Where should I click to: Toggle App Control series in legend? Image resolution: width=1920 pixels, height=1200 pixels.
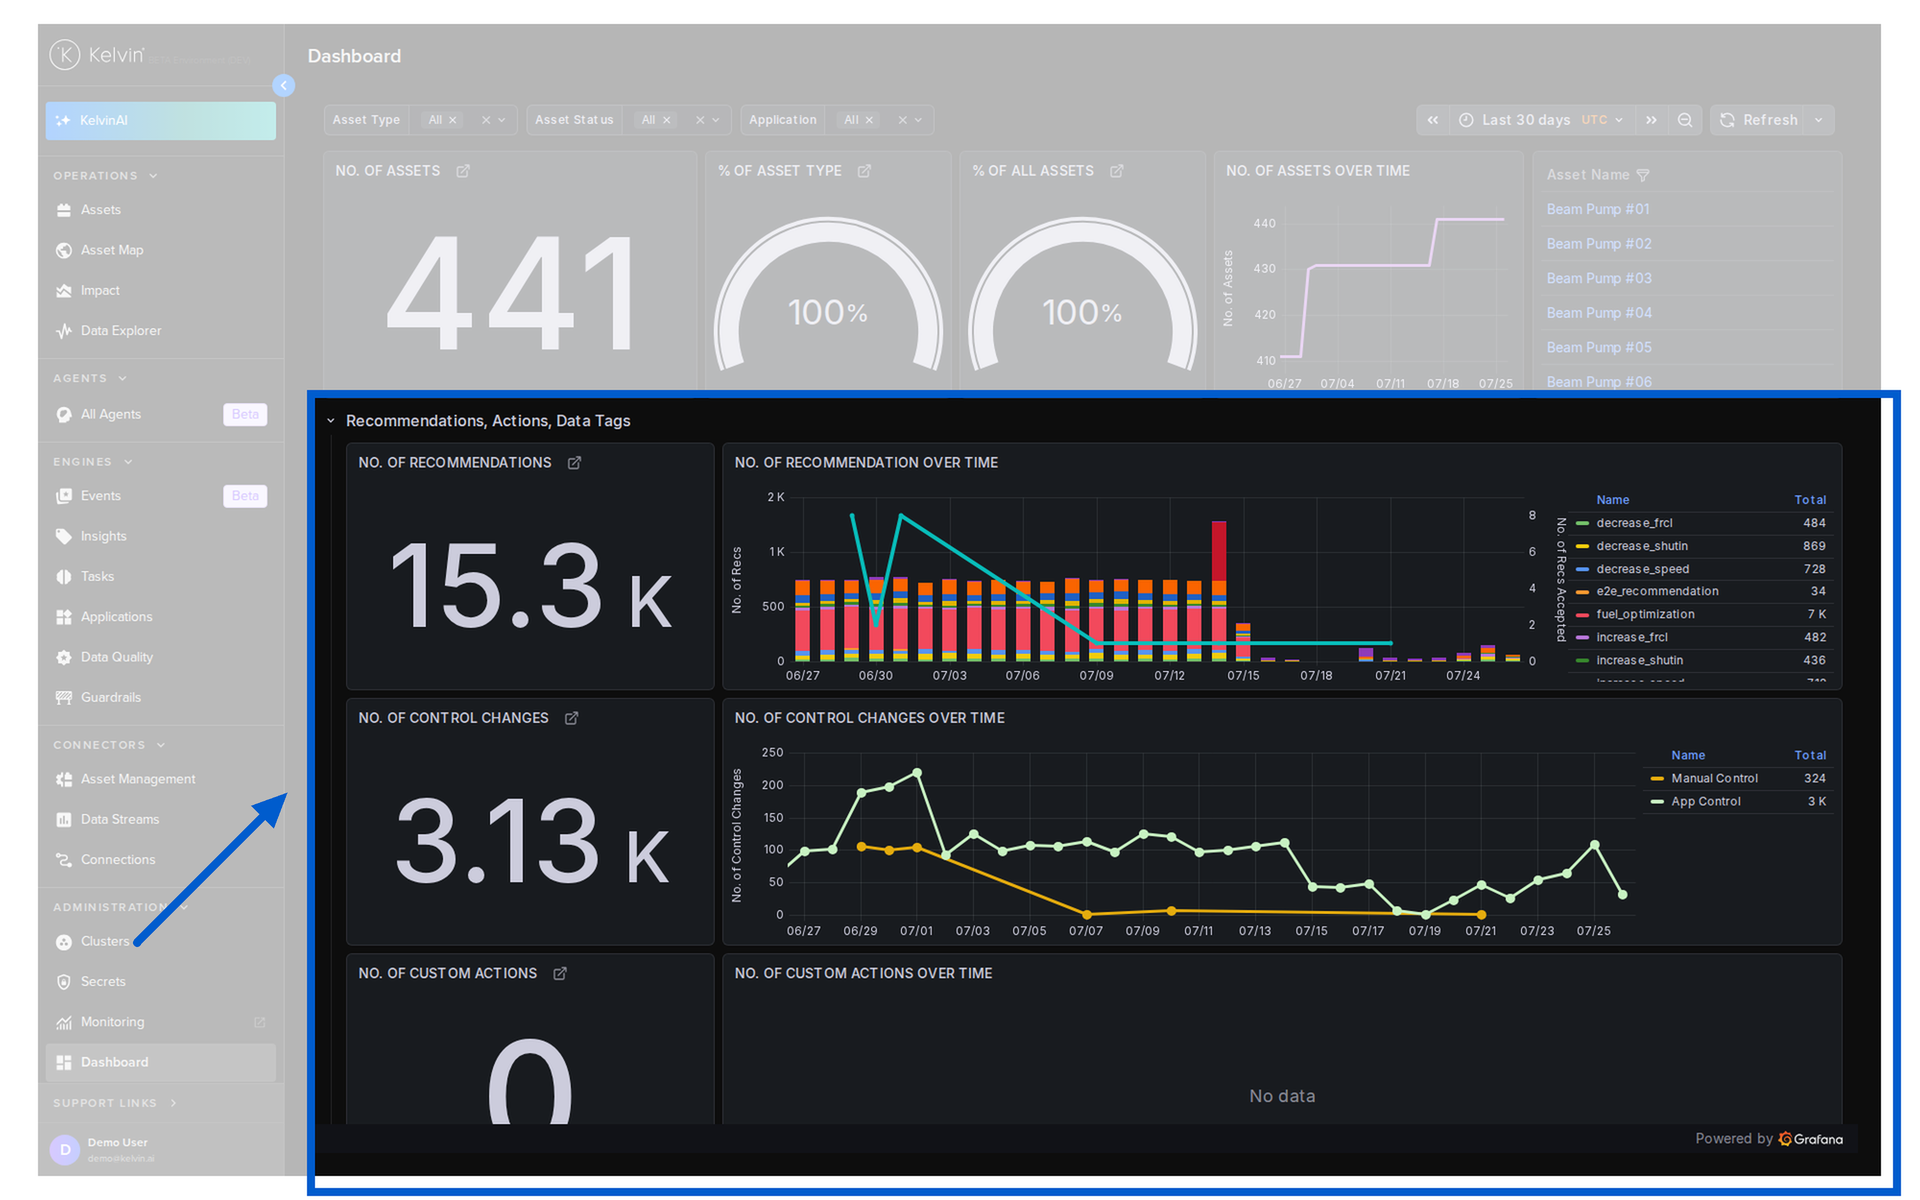coord(1706,801)
